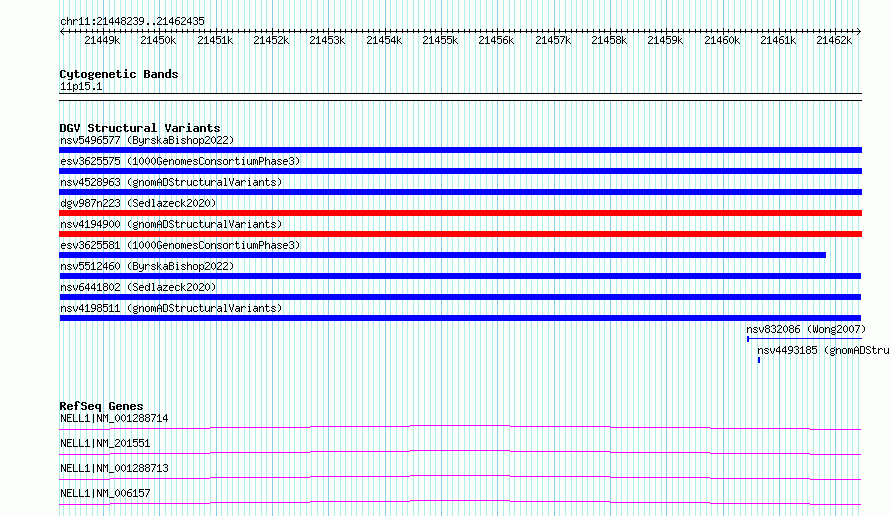Click the nsv4528963 (gnomADStructuralVariants) label
Viewport: 890px width, 516px height.
point(171,182)
